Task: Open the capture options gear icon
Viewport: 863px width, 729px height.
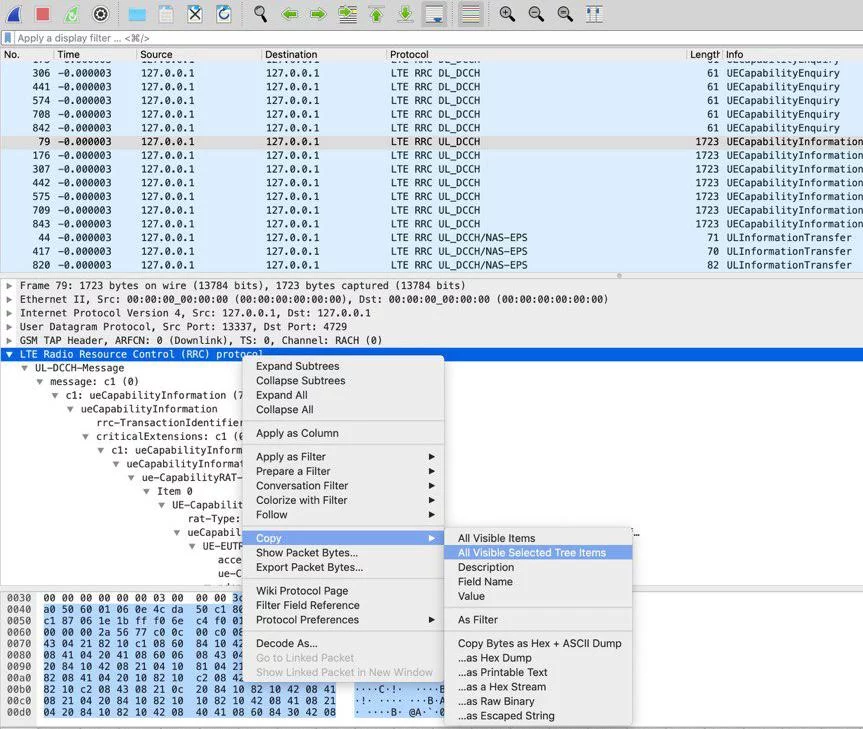Action: tap(100, 14)
